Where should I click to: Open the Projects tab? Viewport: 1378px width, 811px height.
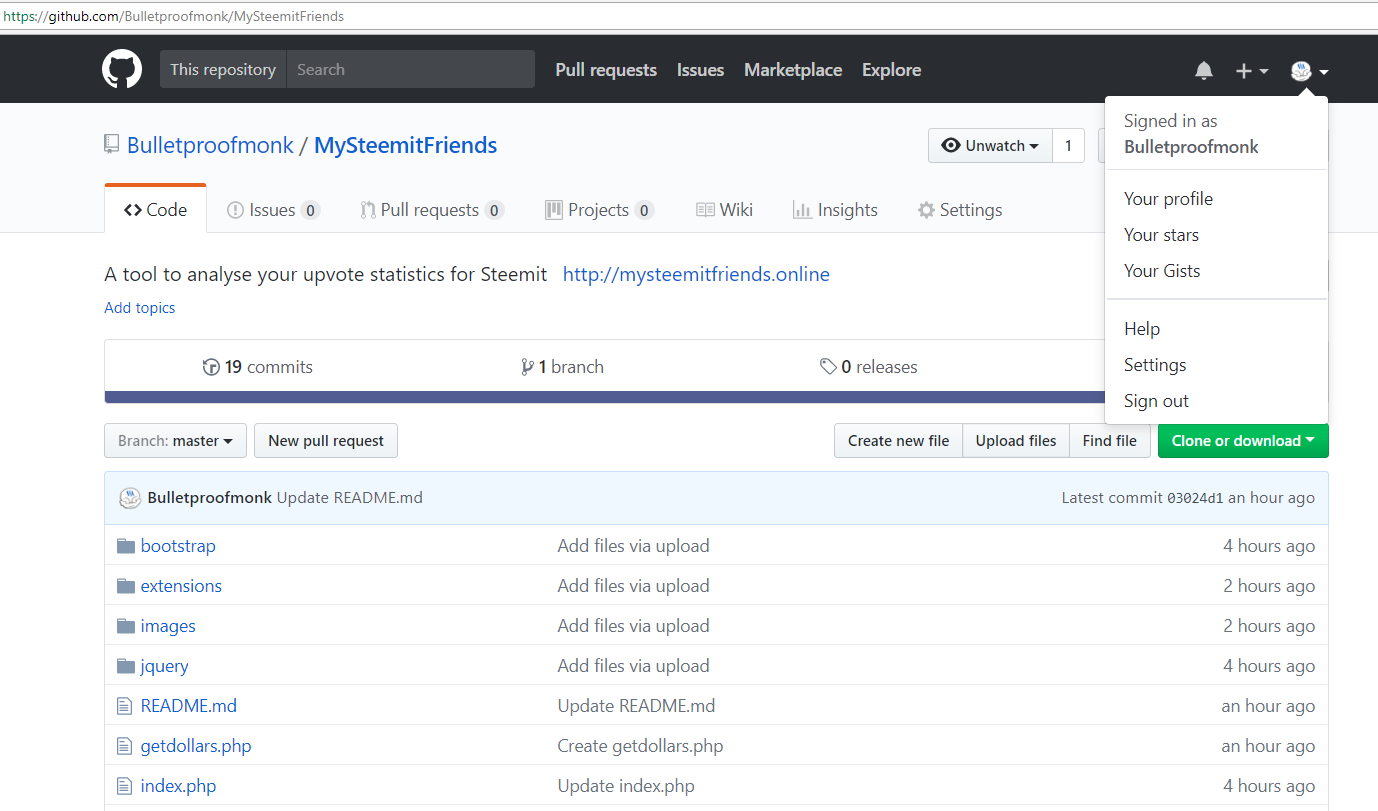click(599, 210)
